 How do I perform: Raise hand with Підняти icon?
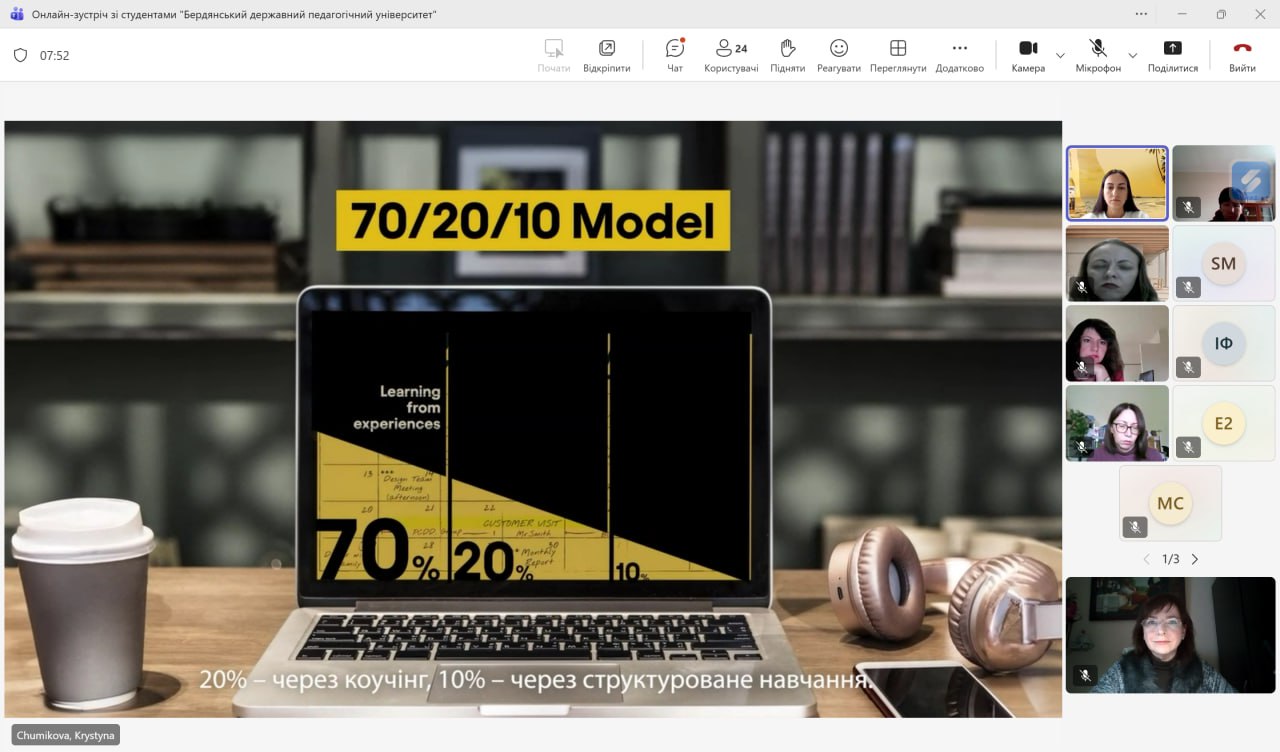pyautogui.click(x=787, y=55)
